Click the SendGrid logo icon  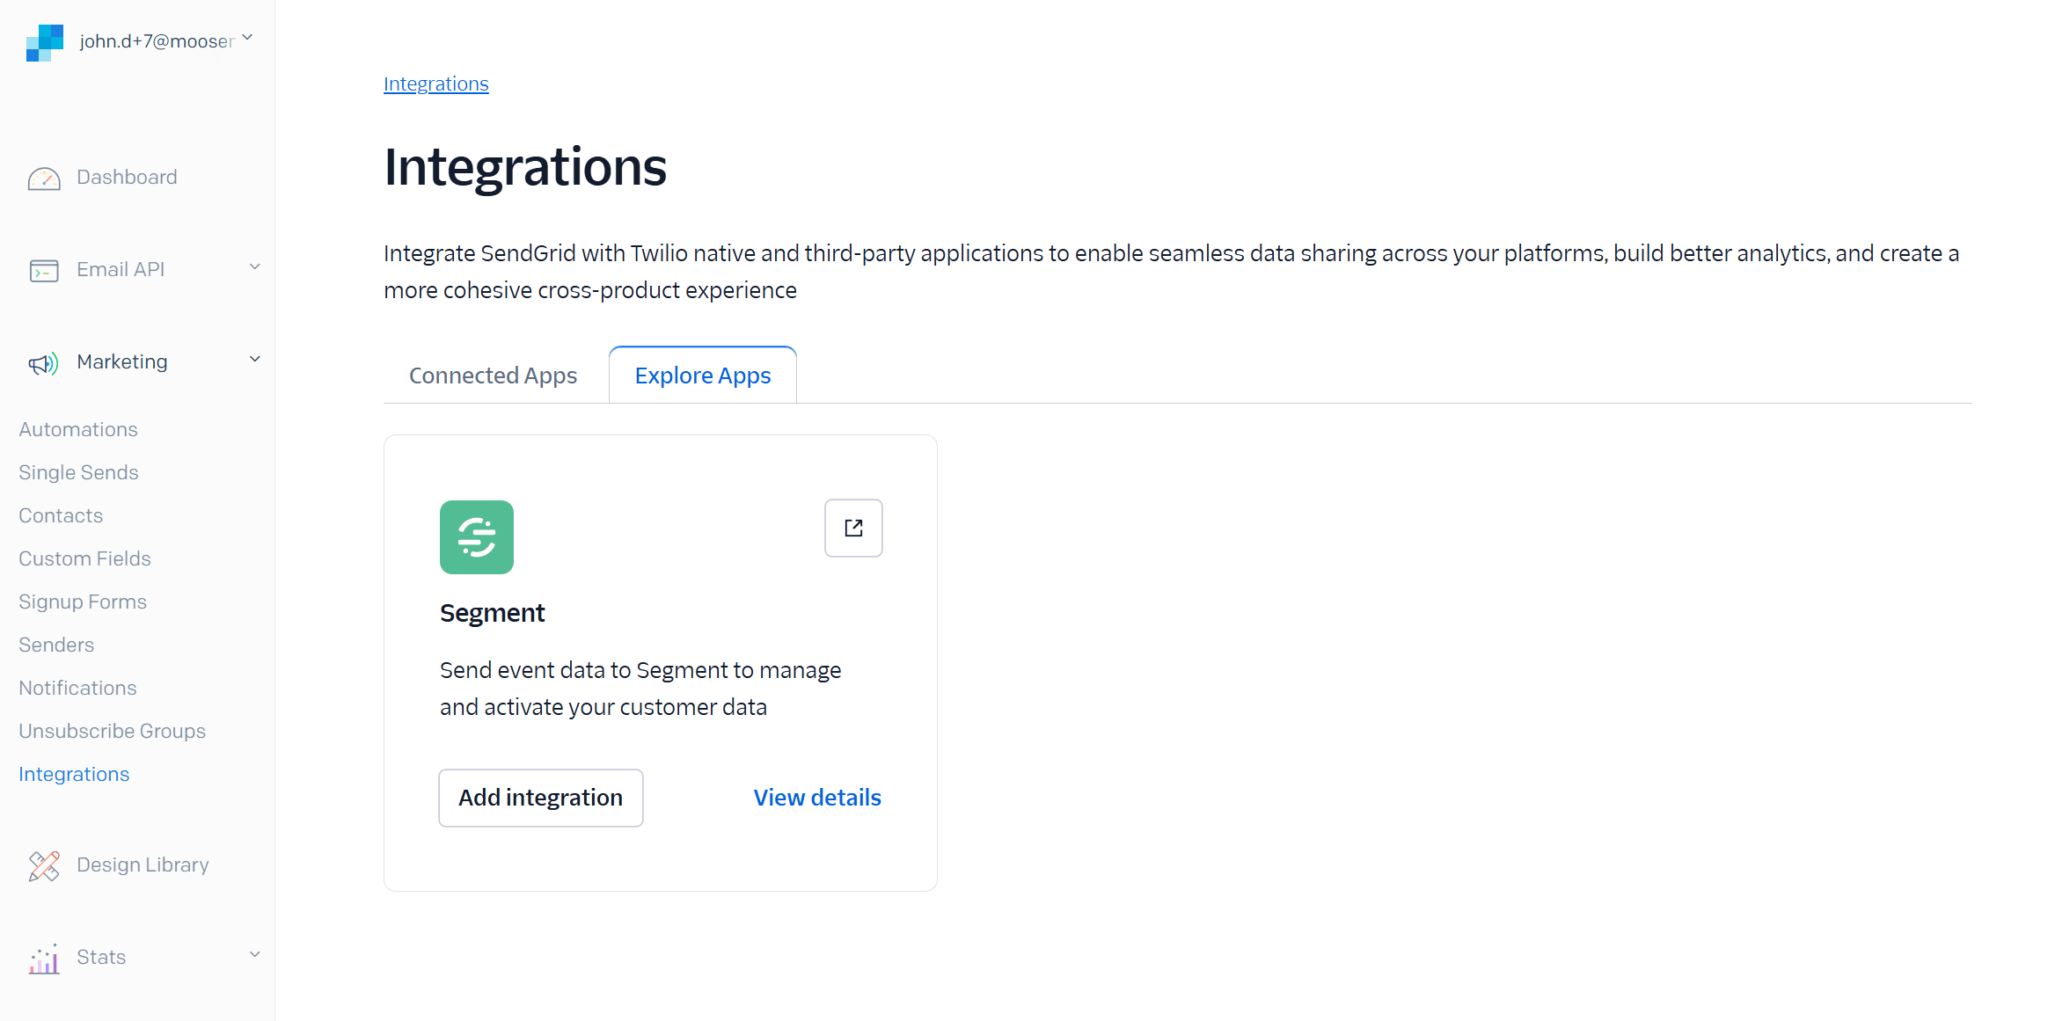click(x=44, y=43)
